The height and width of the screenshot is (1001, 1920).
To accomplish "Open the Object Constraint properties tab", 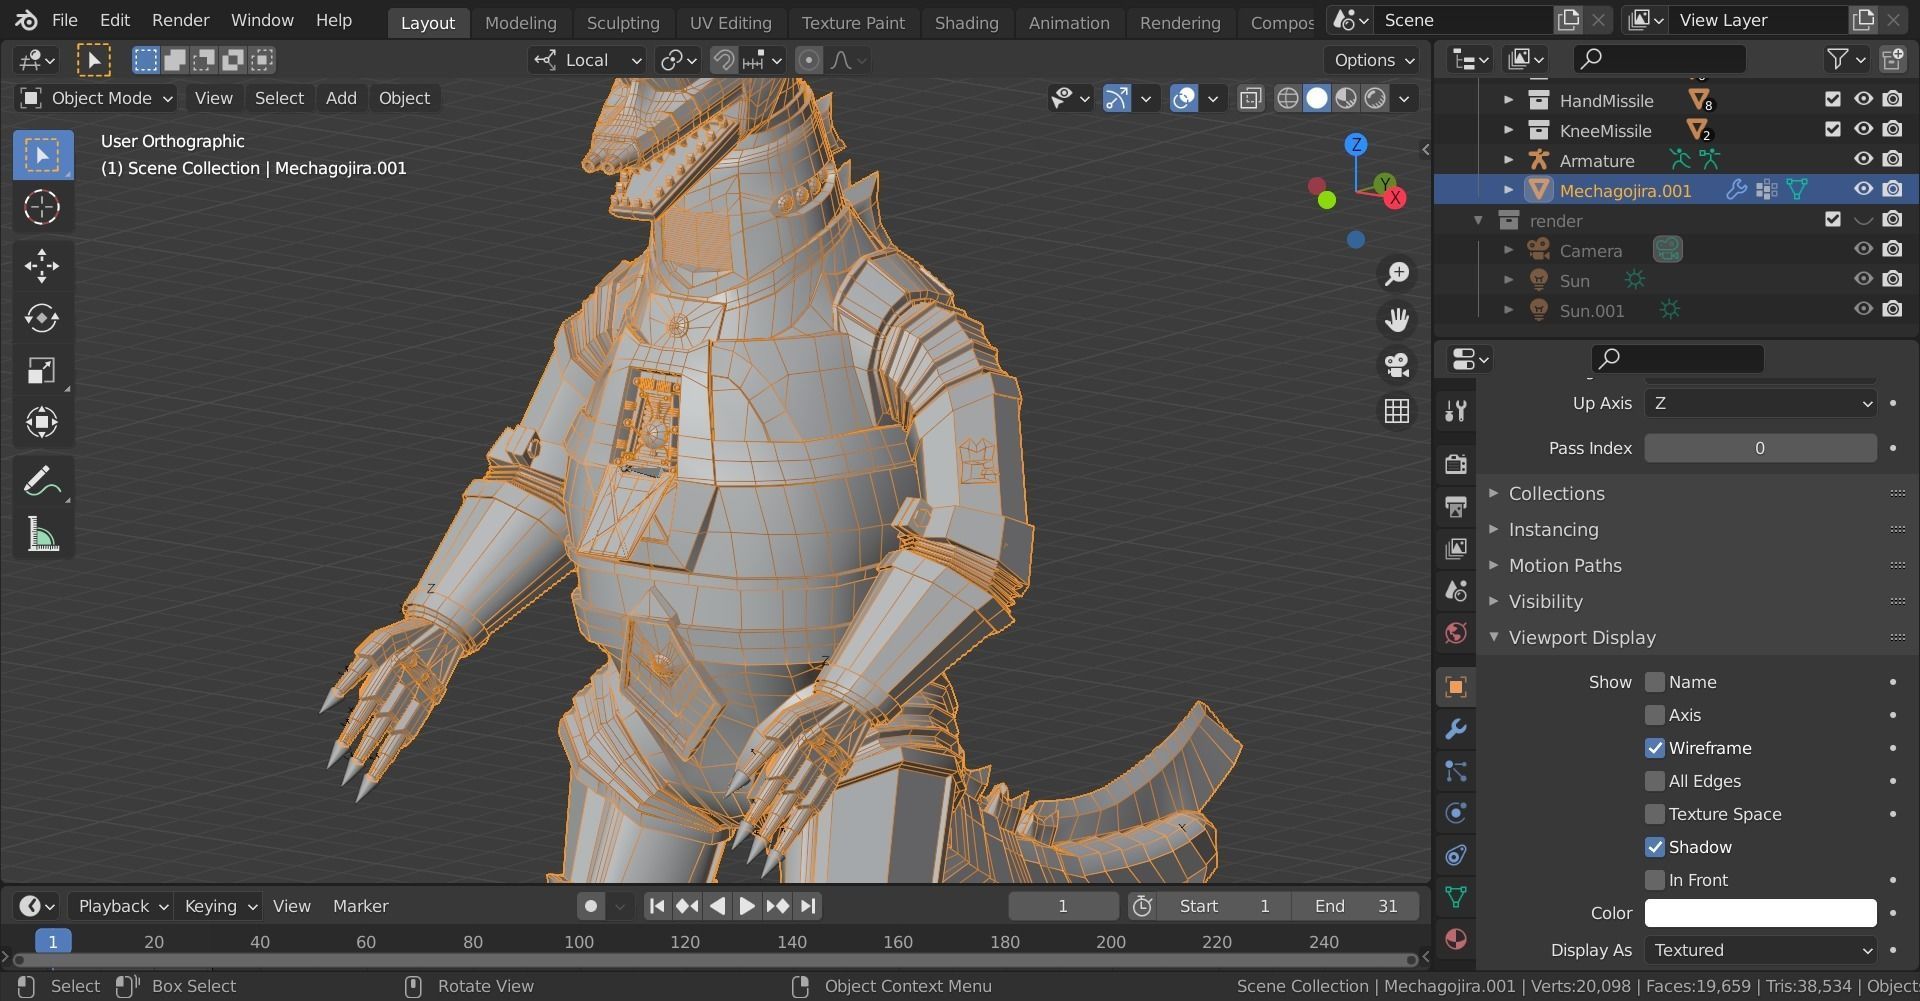I will (1456, 854).
